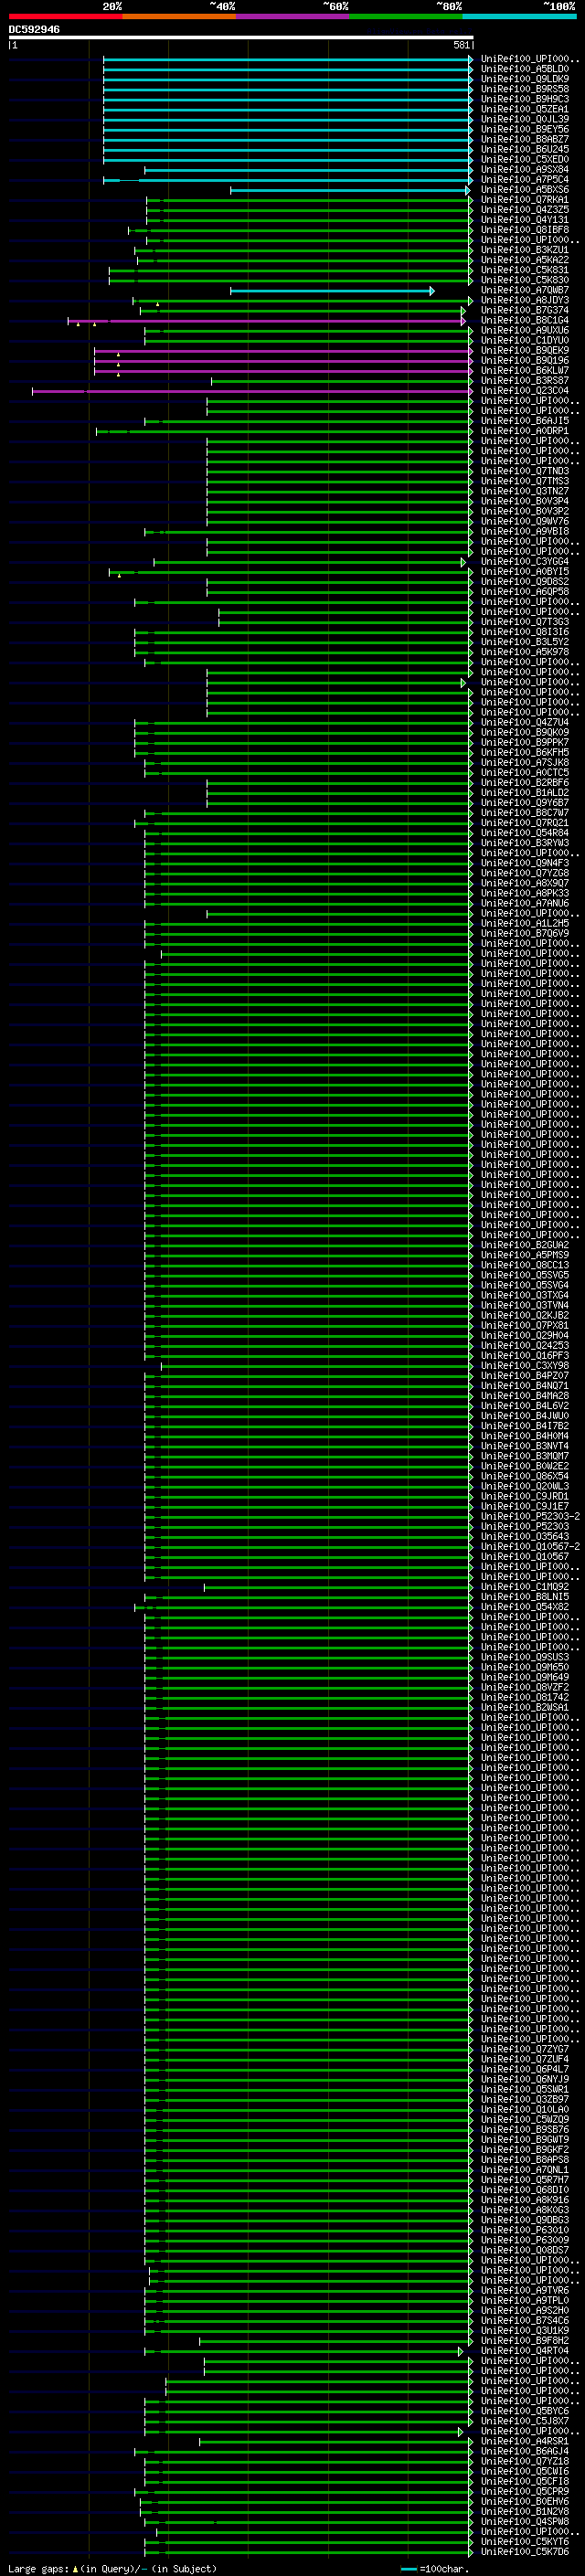Click hit UniRef100_Q0JL39
The image size is (585, 2576).
point(525,120)
